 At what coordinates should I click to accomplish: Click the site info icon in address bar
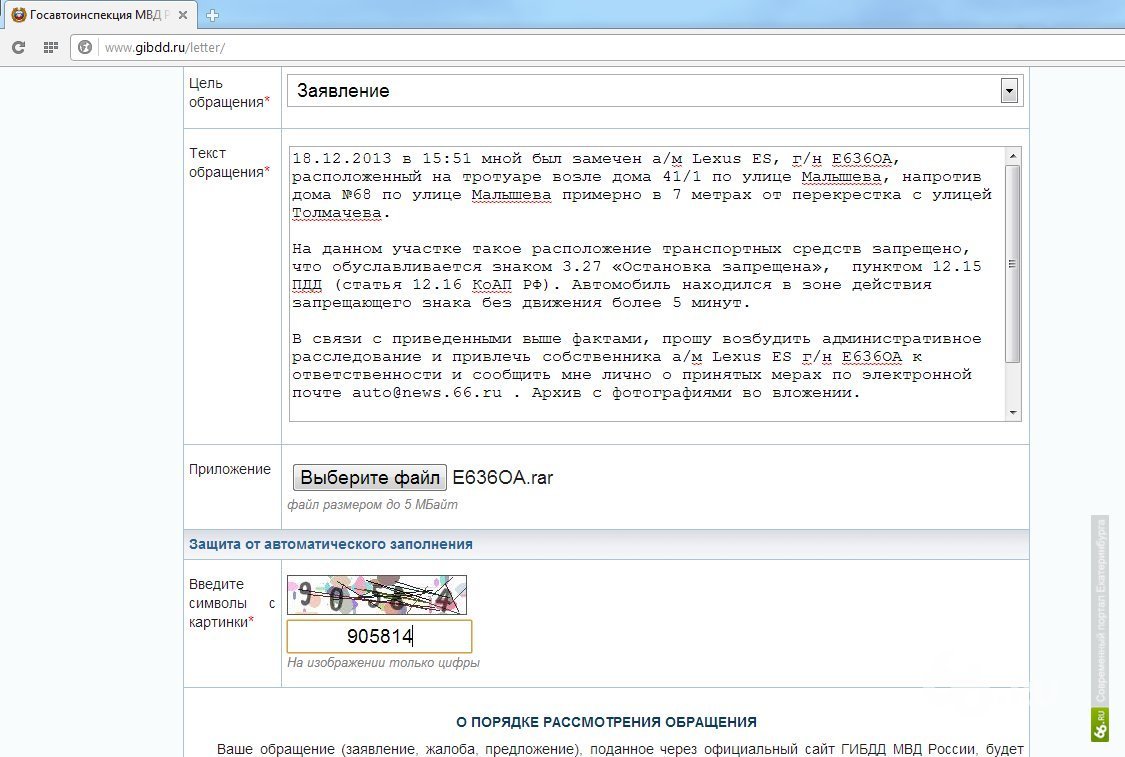[85, 47]
